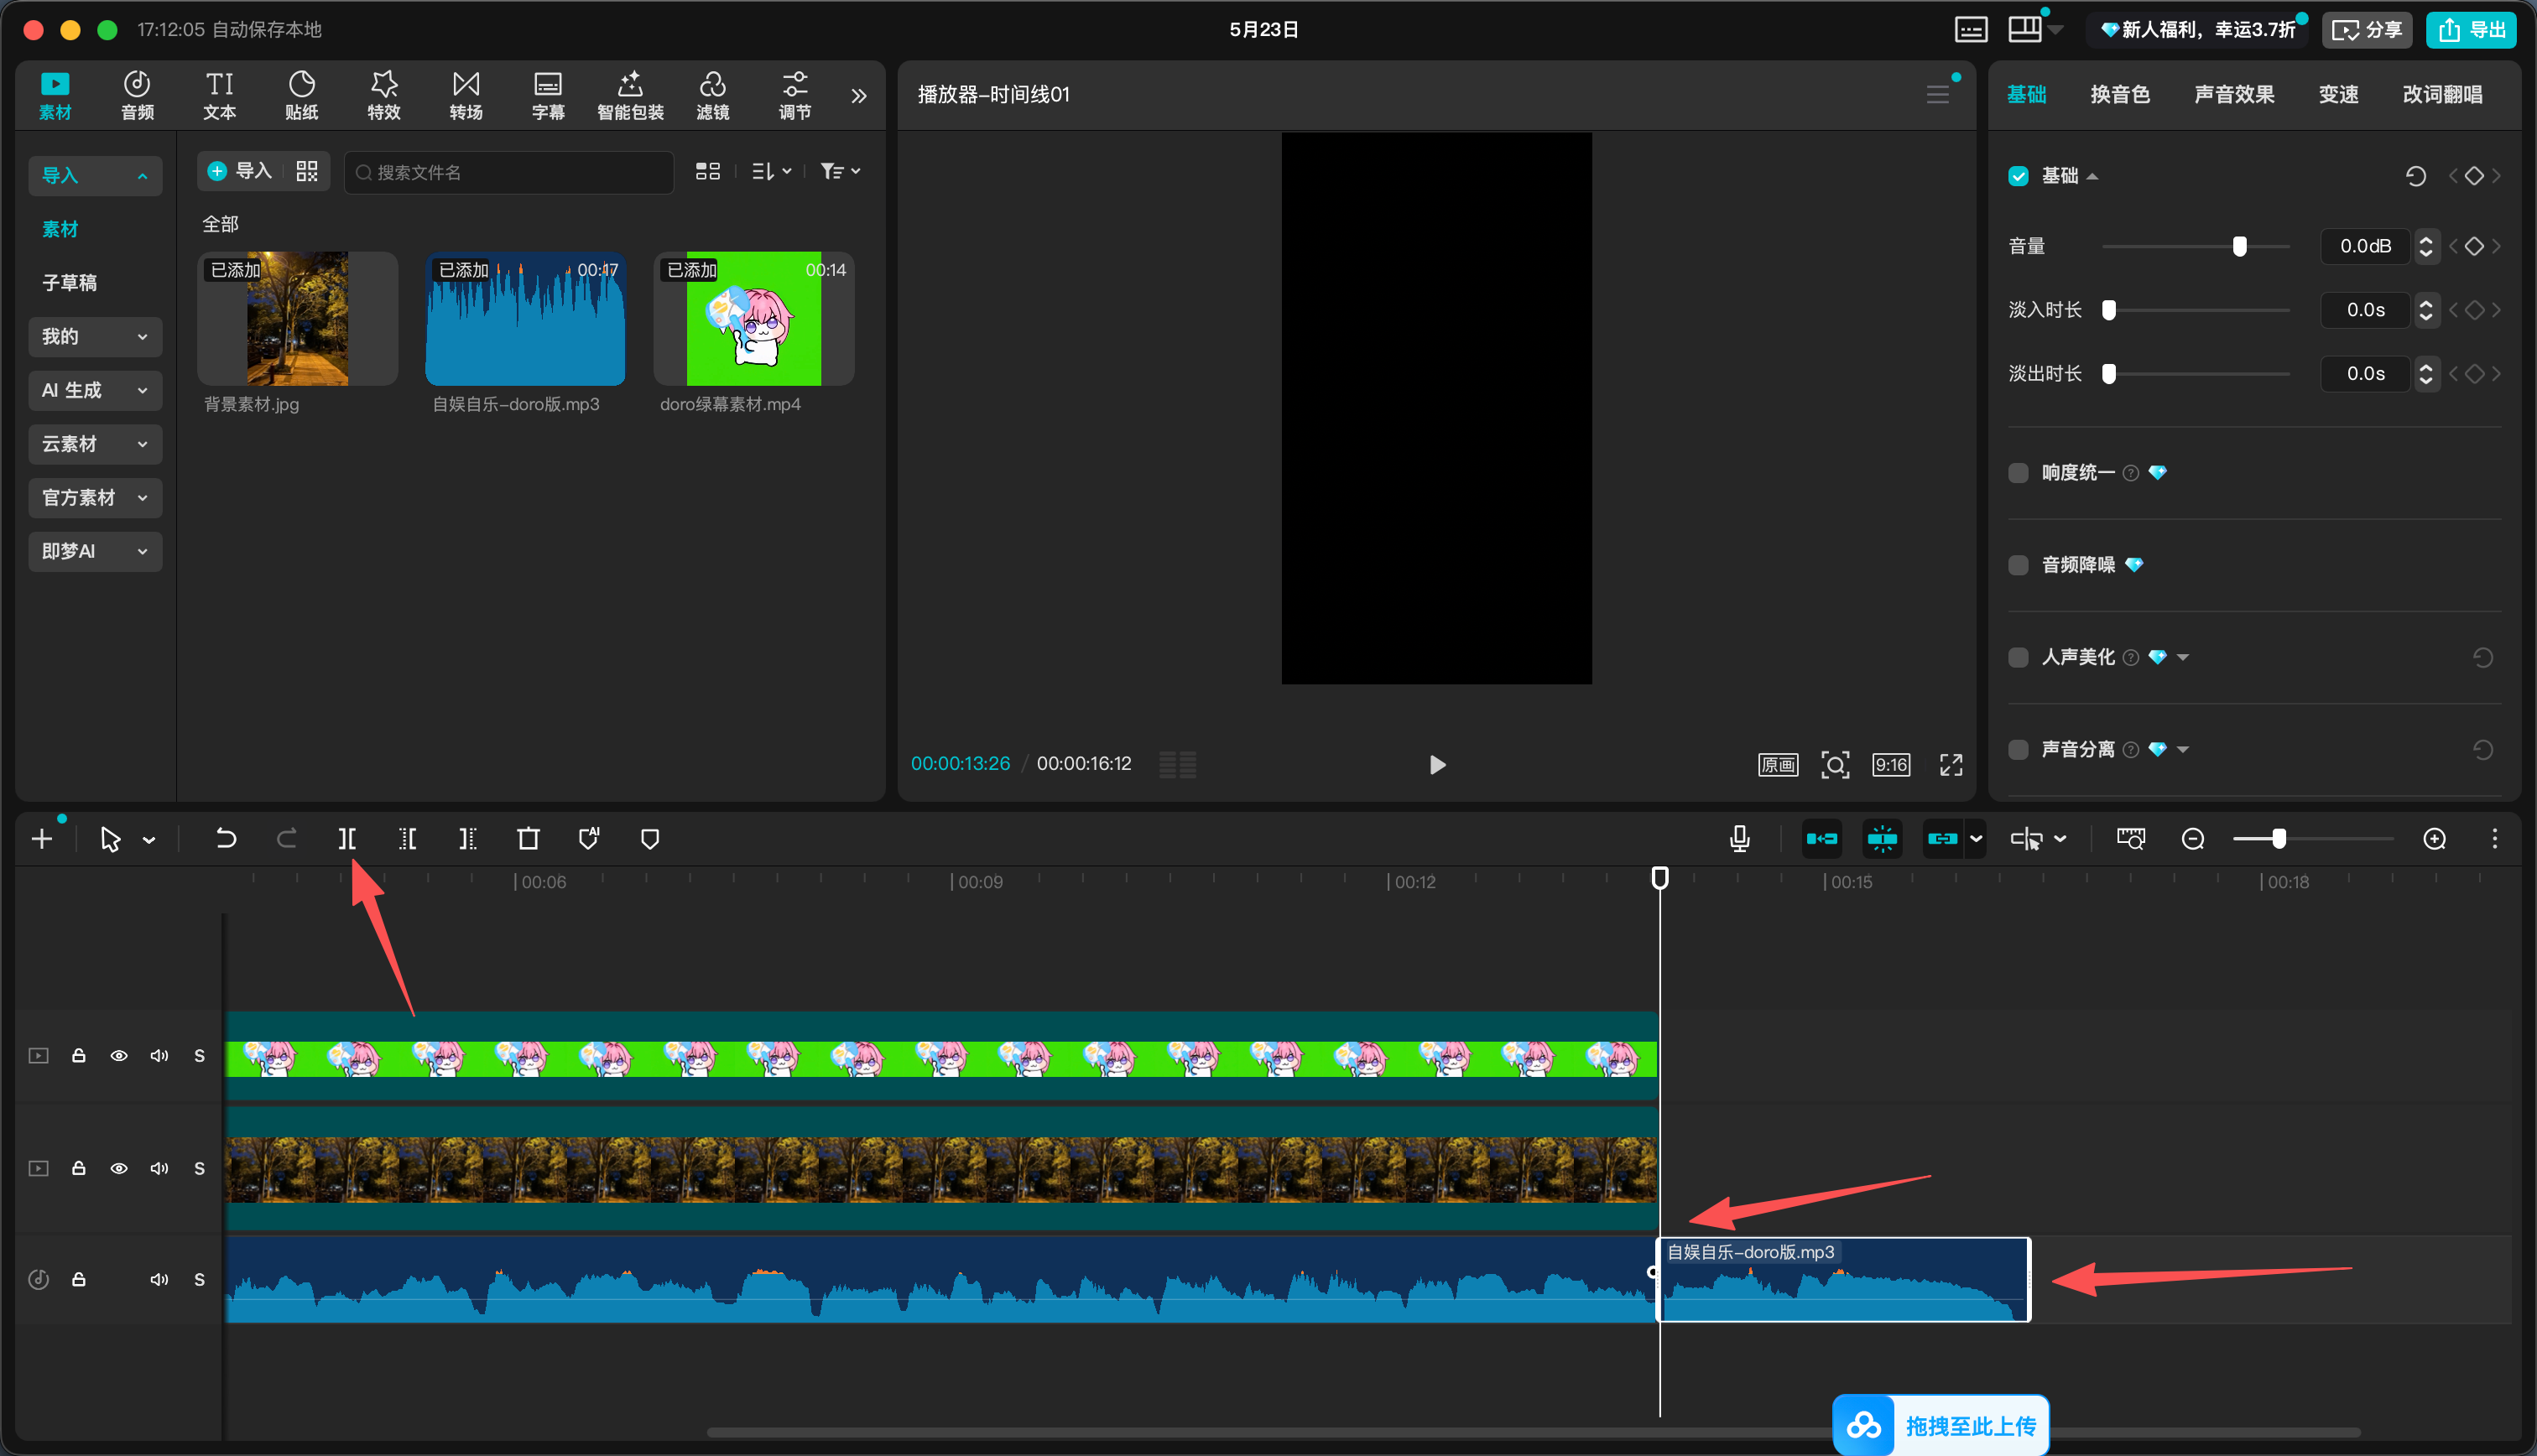This screenshot has height=1456, width=2537.
Task: Open the 调节 adjustment panel
Action: click(x=795, y=95)
